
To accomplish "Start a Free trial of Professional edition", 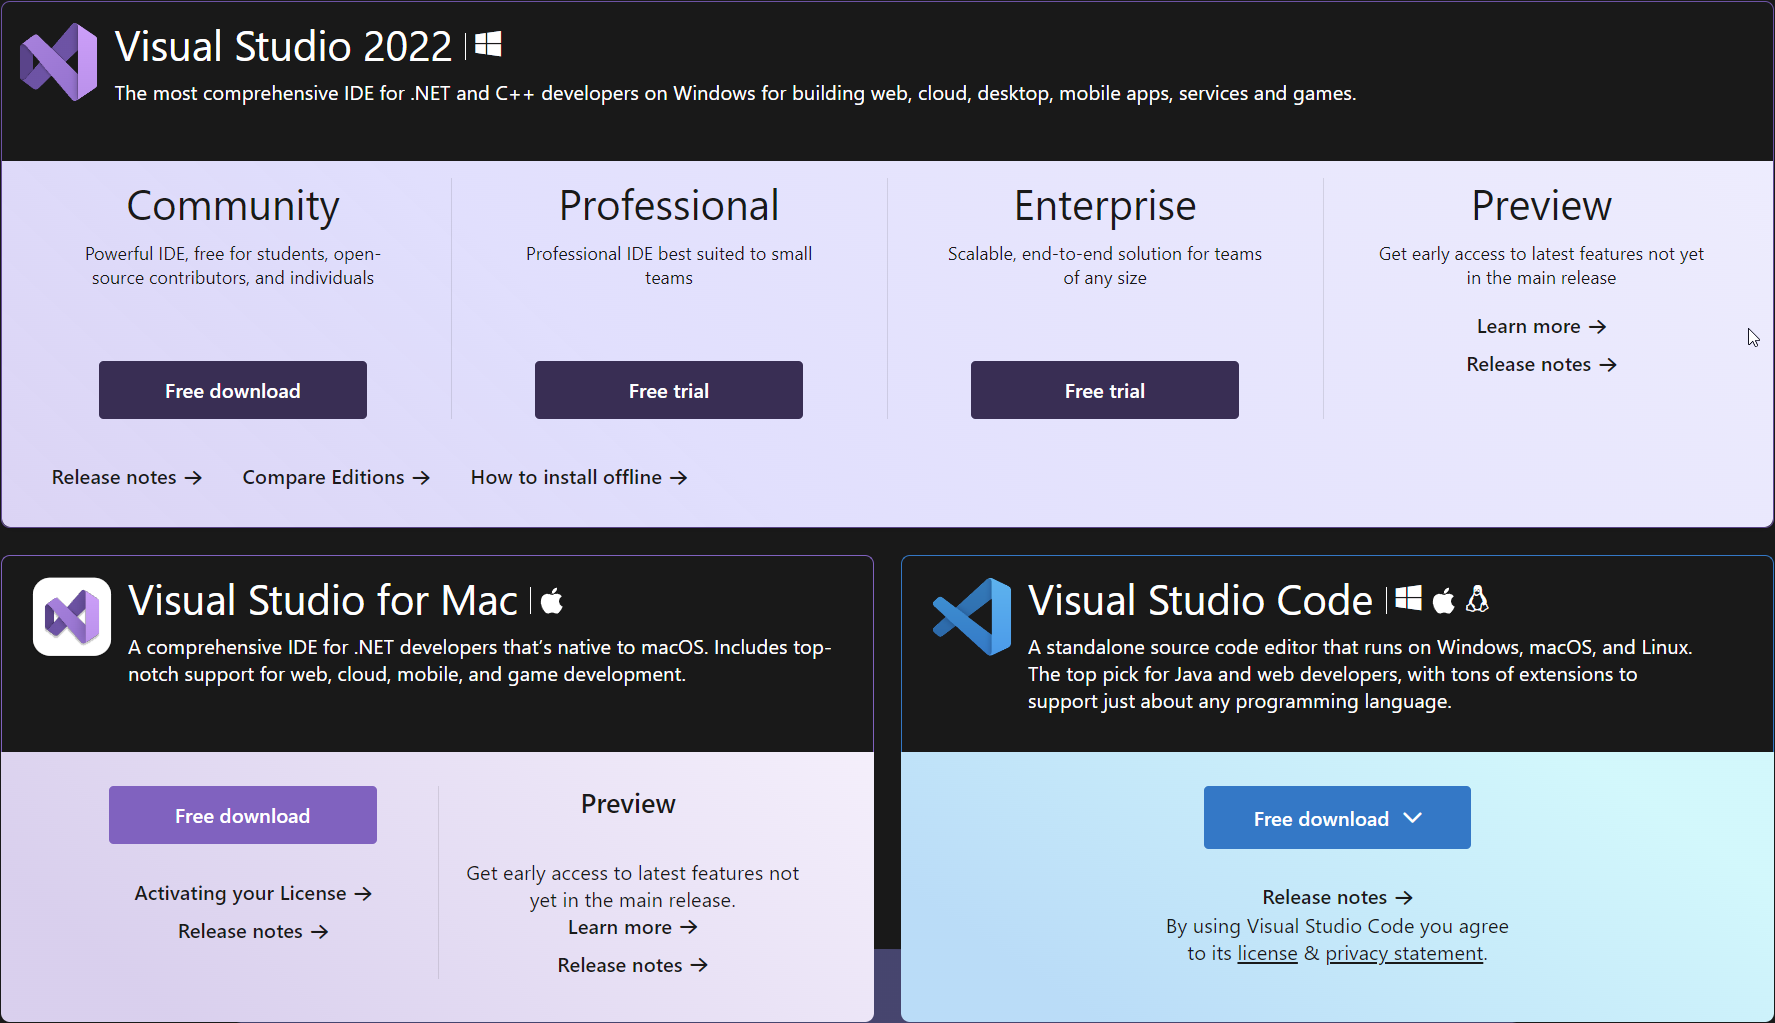I will coord(668,390).
